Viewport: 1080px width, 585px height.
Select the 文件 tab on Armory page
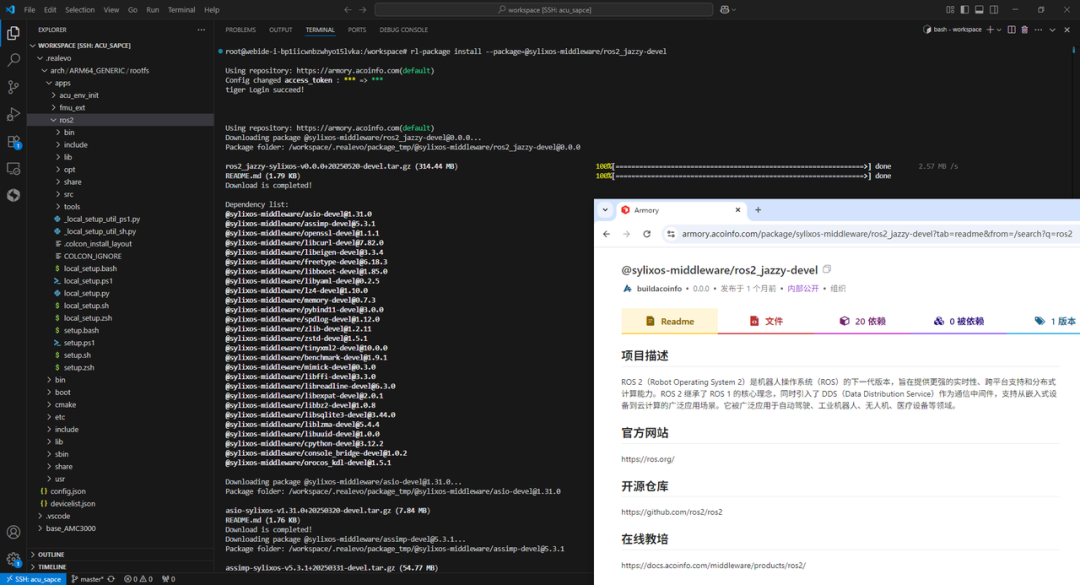(x=765, y=321)
